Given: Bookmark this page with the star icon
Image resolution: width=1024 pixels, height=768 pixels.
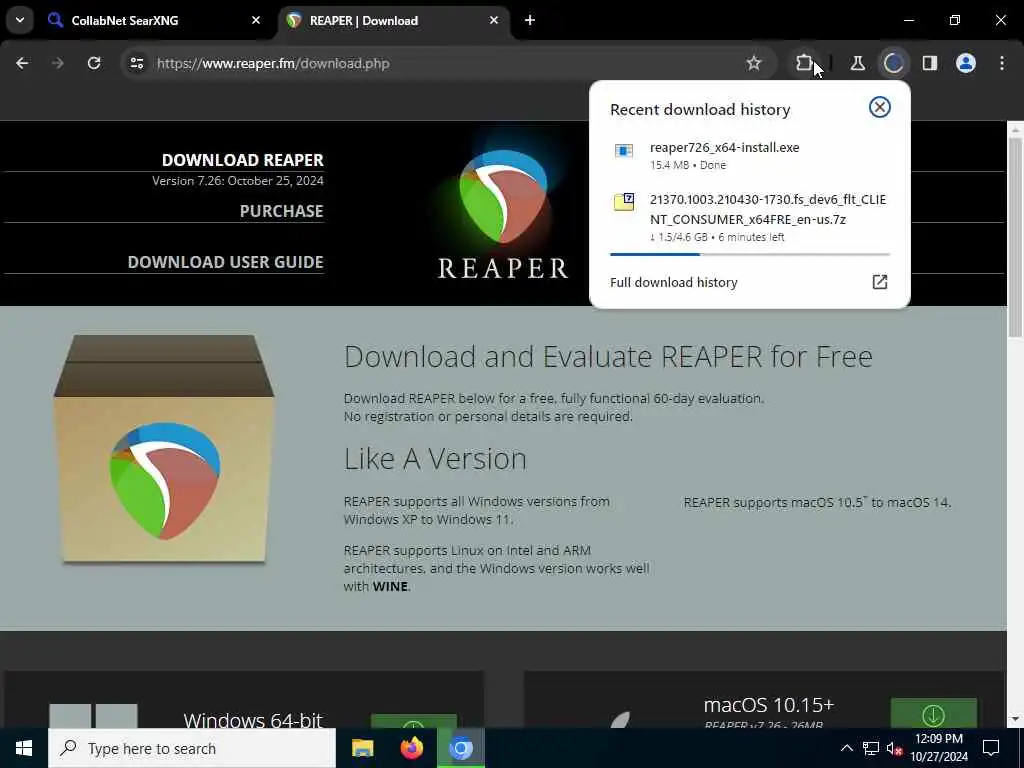Looking at the screenshot, I should (754, 63).
